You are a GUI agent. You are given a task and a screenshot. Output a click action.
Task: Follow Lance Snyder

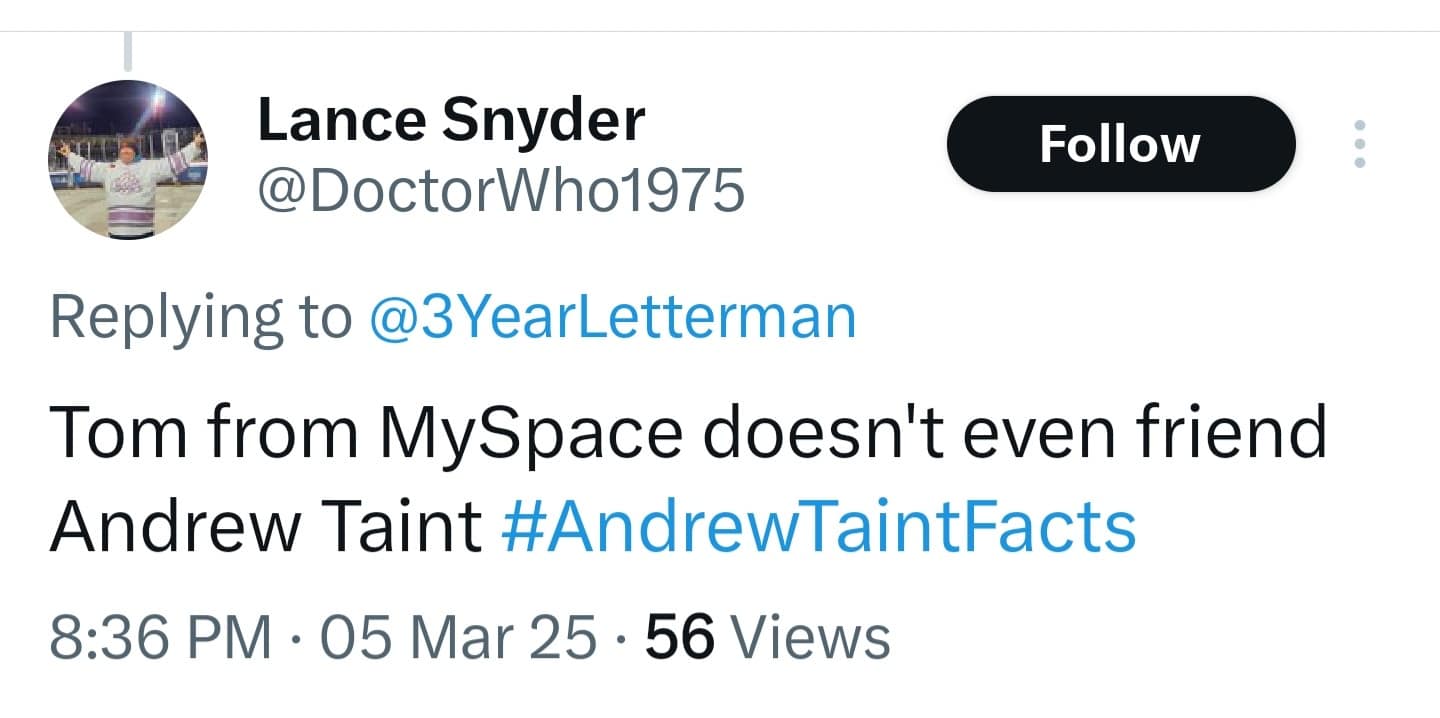(1120, 144)
